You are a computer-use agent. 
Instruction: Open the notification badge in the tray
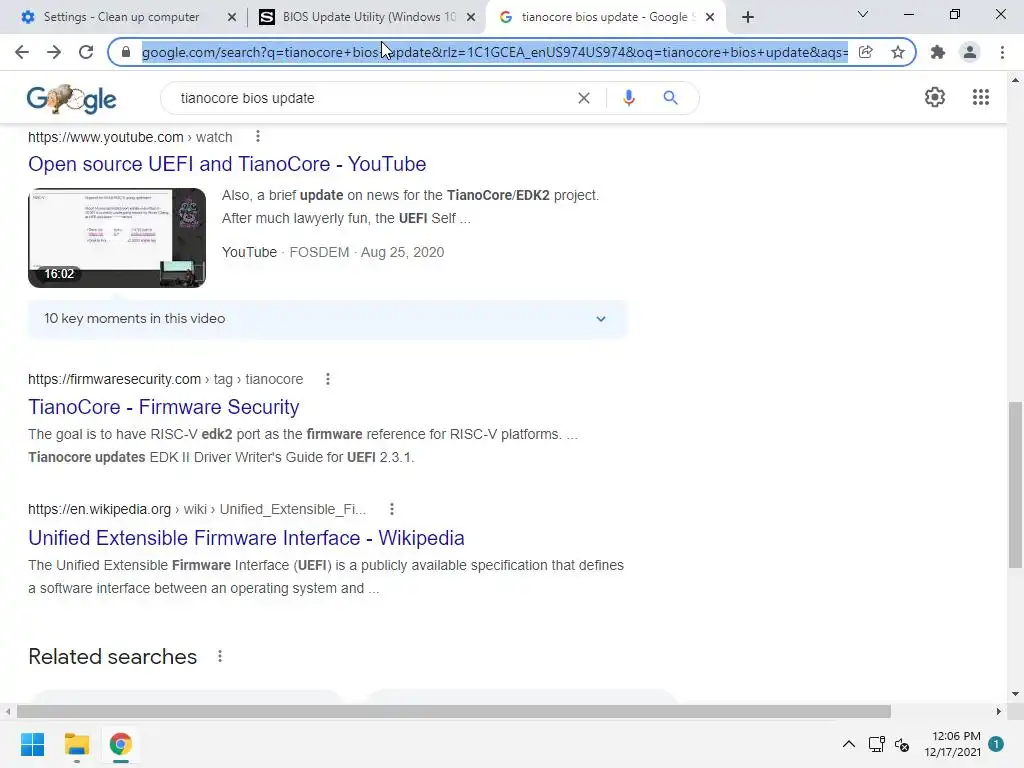pos(996,744)
